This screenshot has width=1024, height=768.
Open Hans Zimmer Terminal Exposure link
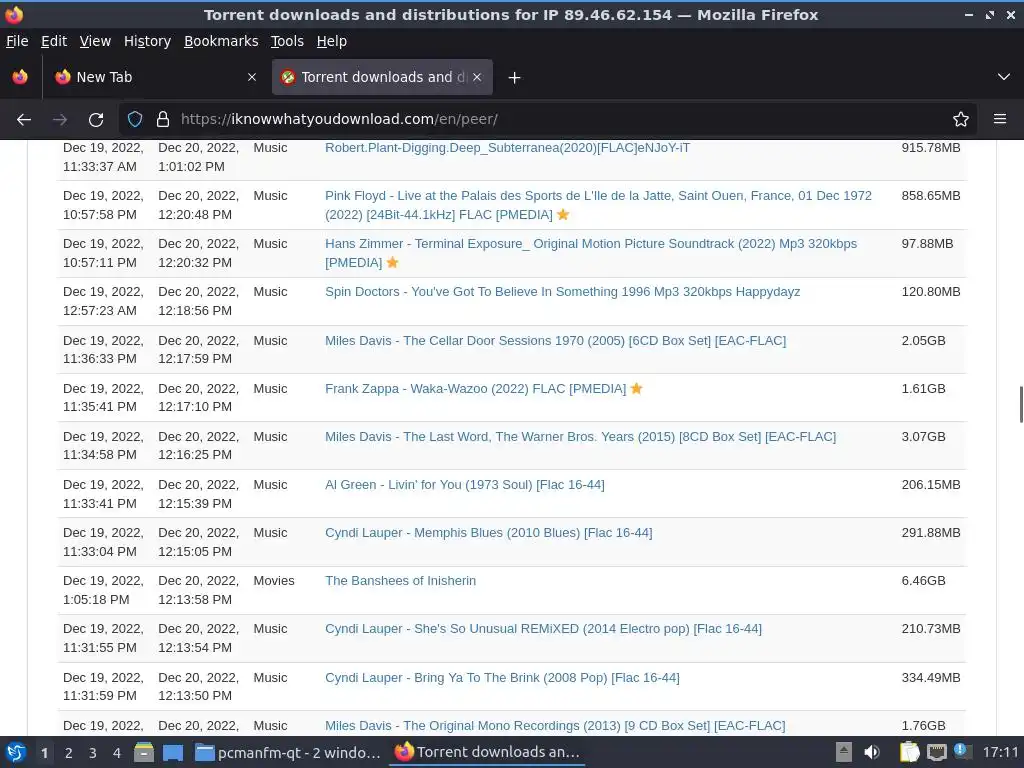pos(591,253)
